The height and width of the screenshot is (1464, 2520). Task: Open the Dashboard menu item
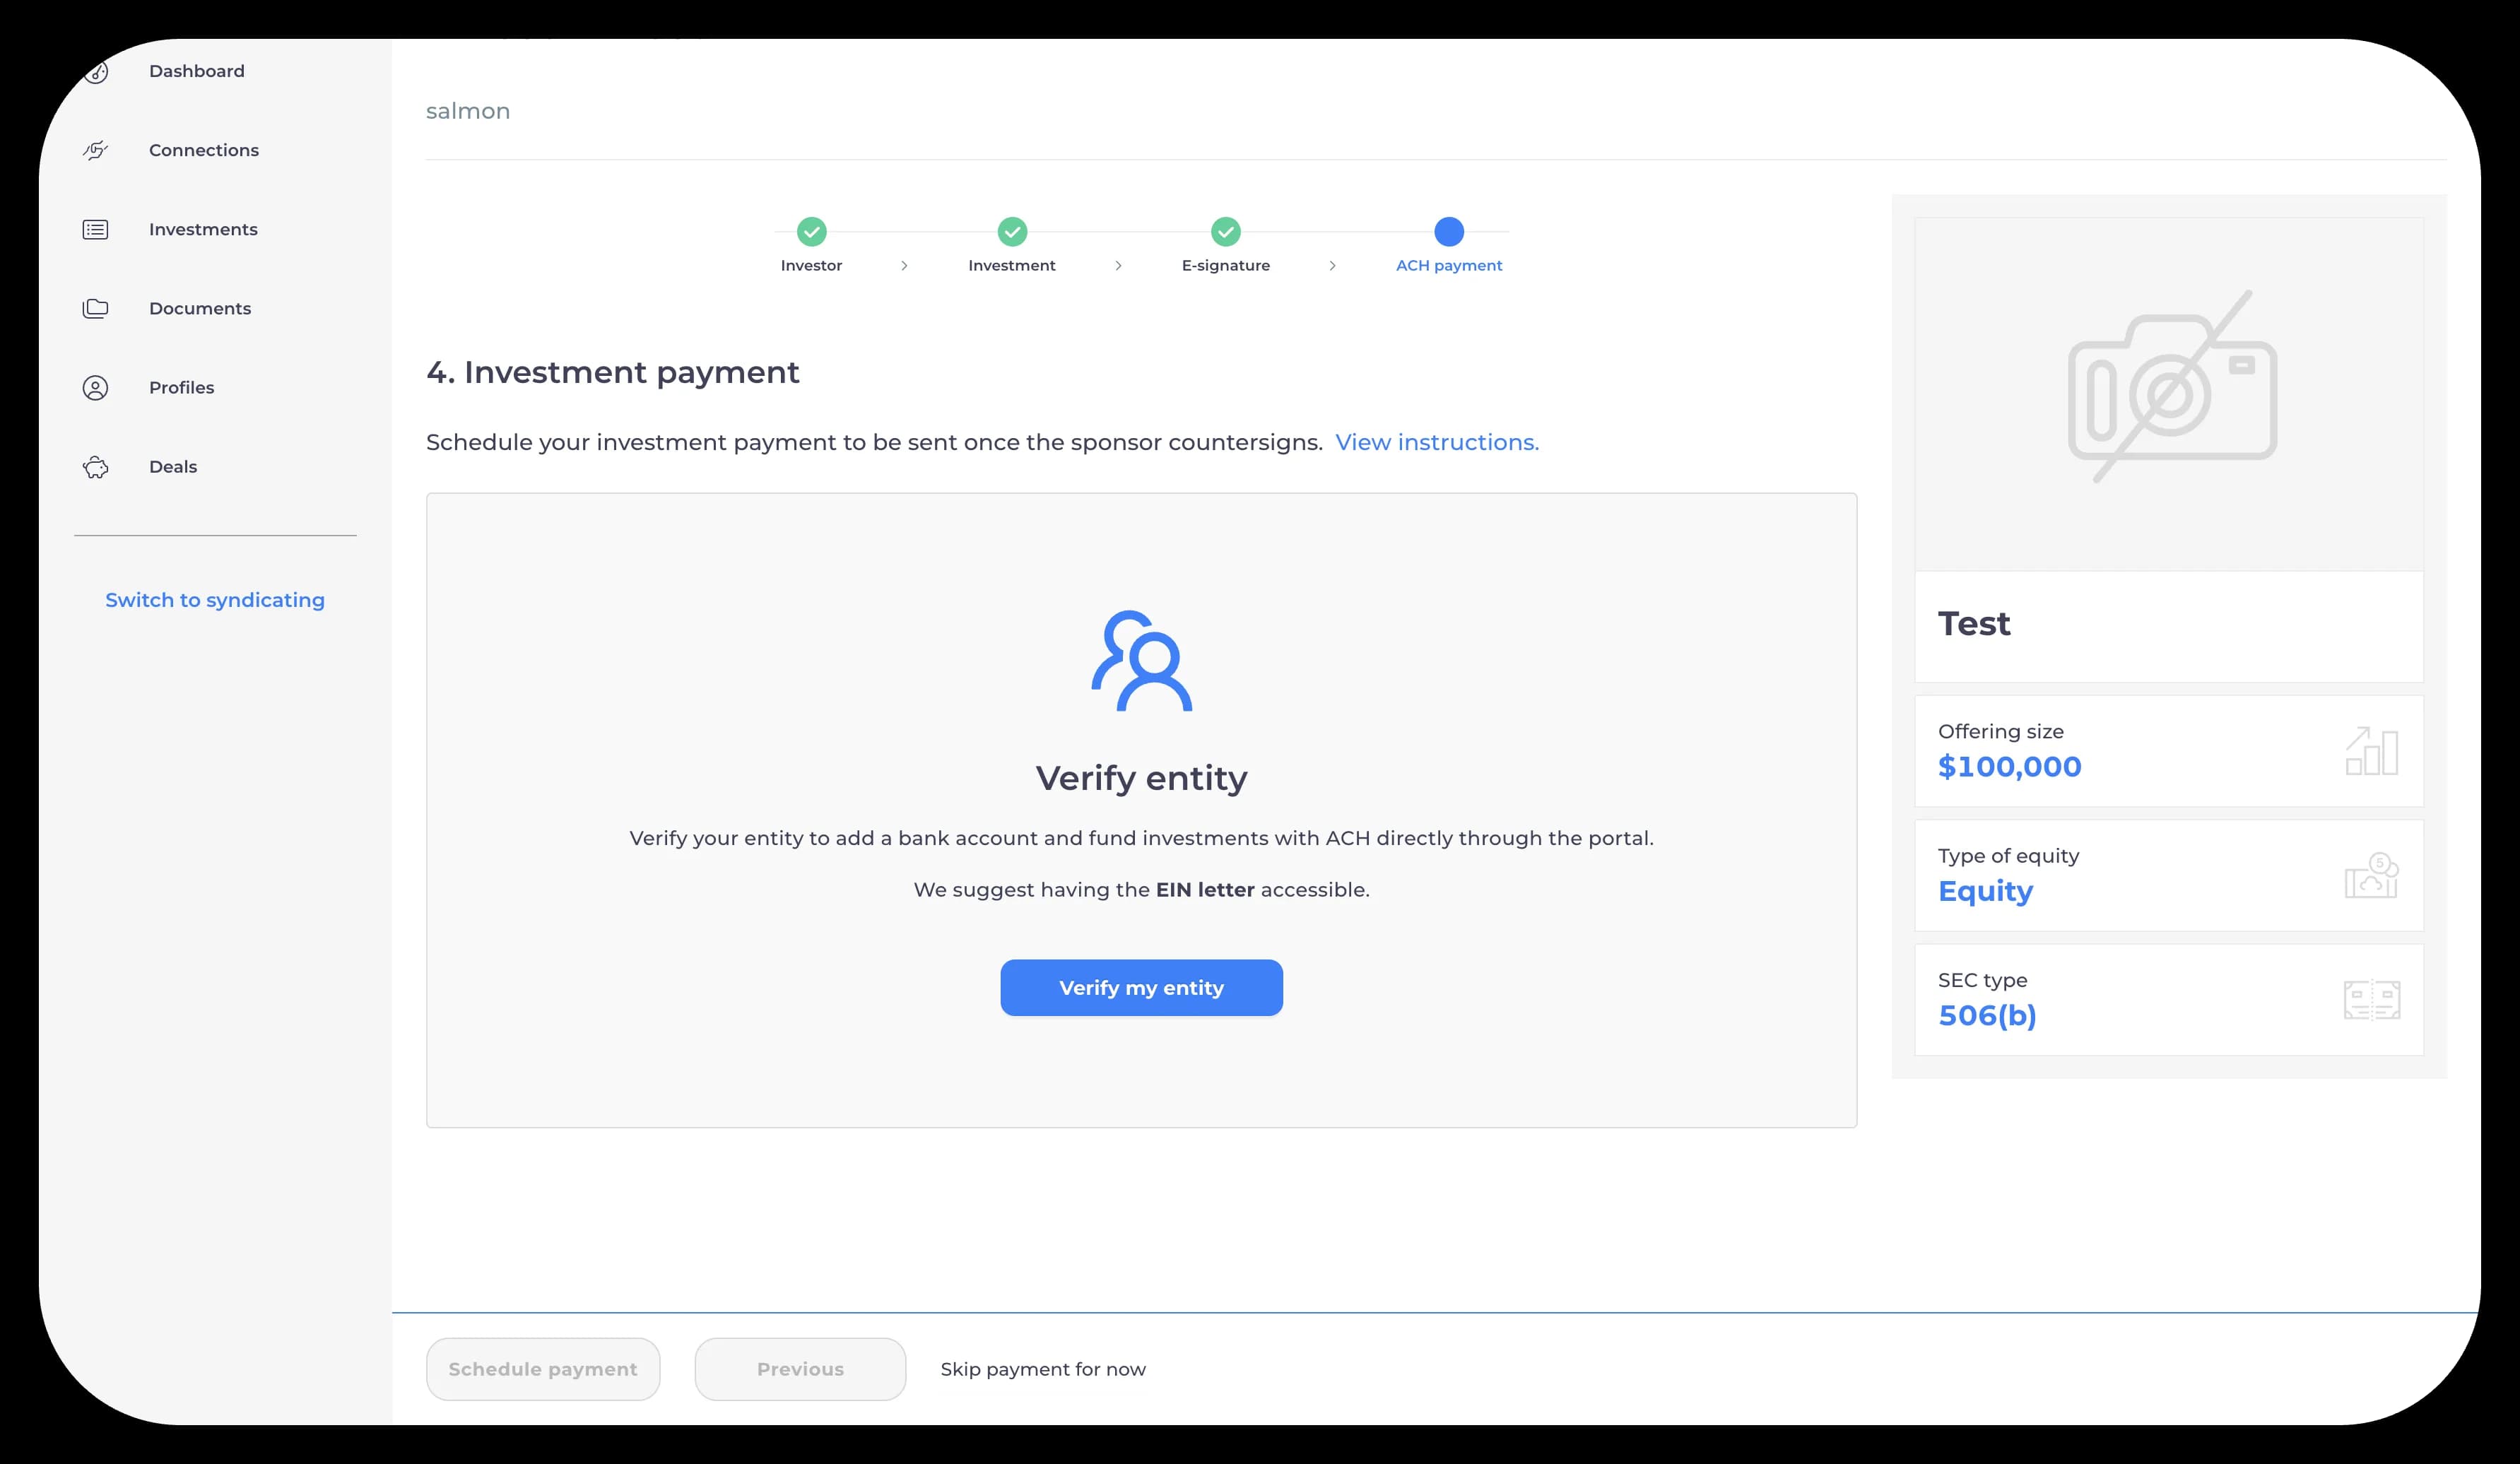pyautogui.click(x=196, y=71)
